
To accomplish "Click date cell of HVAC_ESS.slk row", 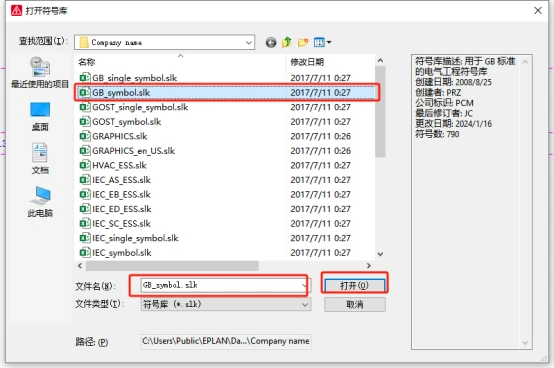I will coord(320,165).
